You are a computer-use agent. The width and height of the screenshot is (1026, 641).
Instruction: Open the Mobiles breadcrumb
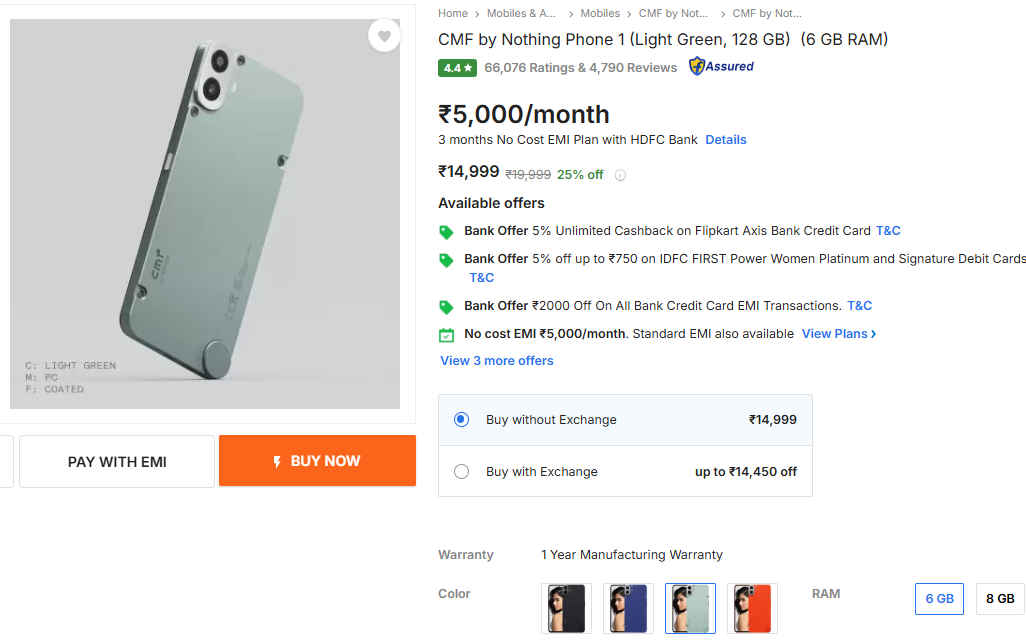tap(600, 14)
